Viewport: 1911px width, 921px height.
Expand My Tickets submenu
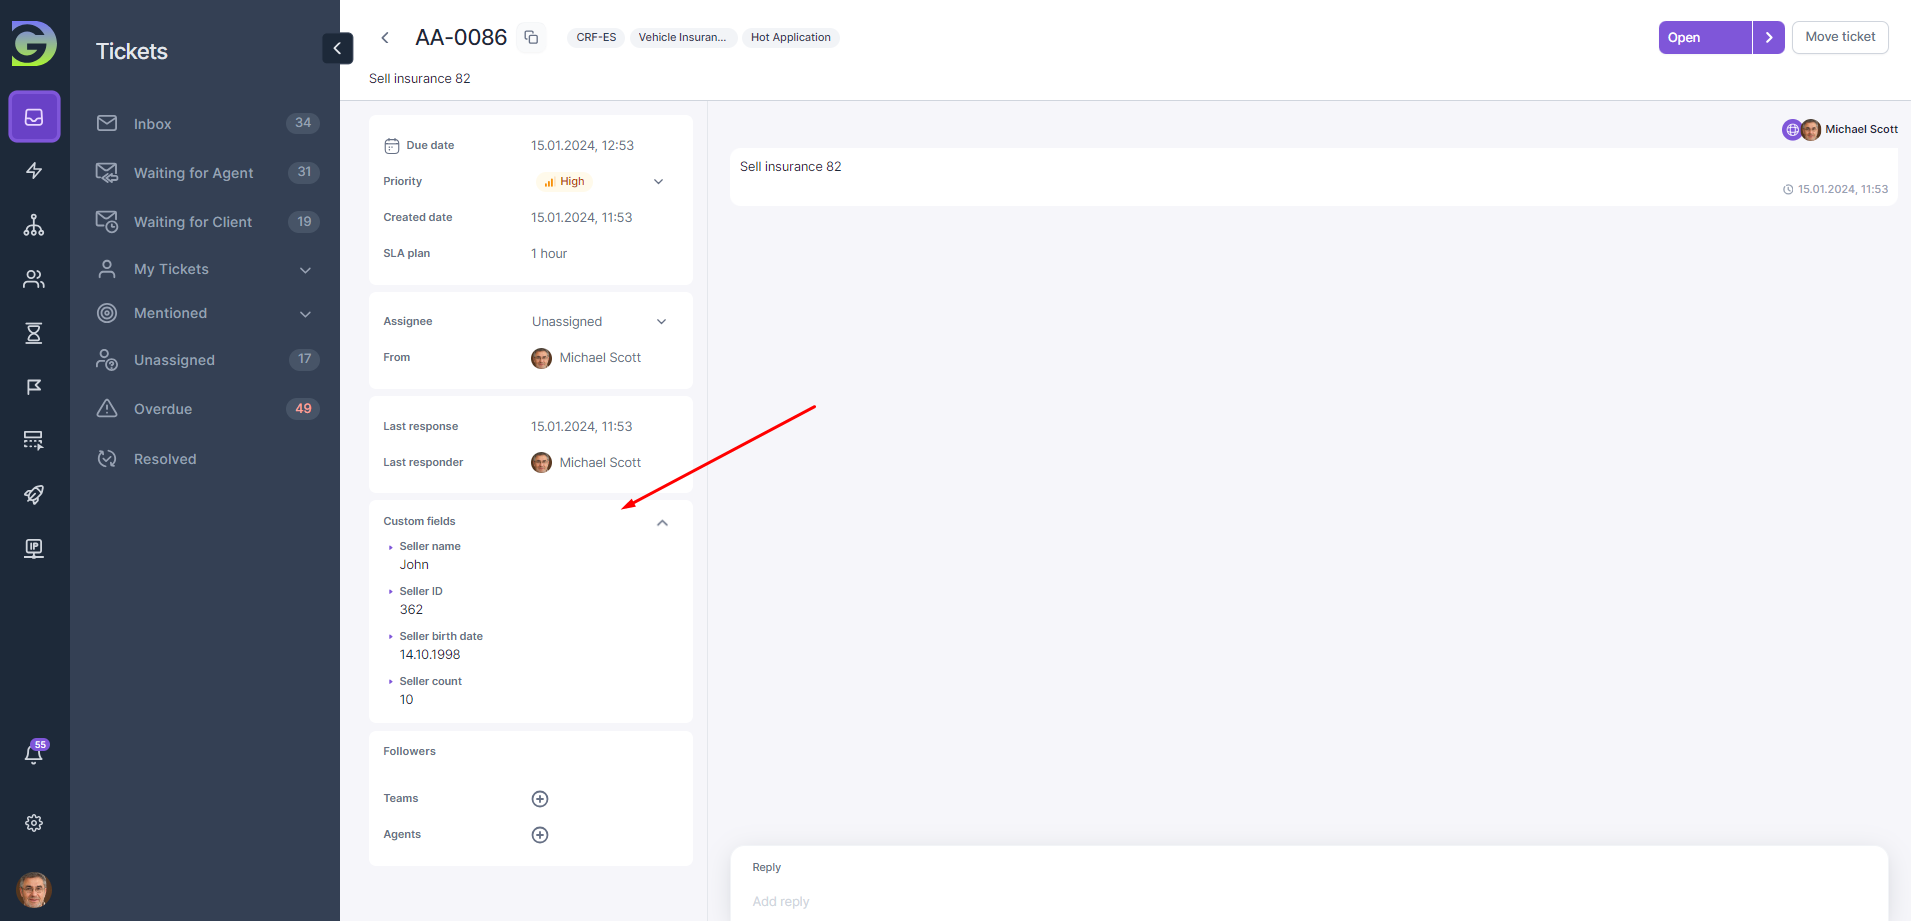coord(305,270)
